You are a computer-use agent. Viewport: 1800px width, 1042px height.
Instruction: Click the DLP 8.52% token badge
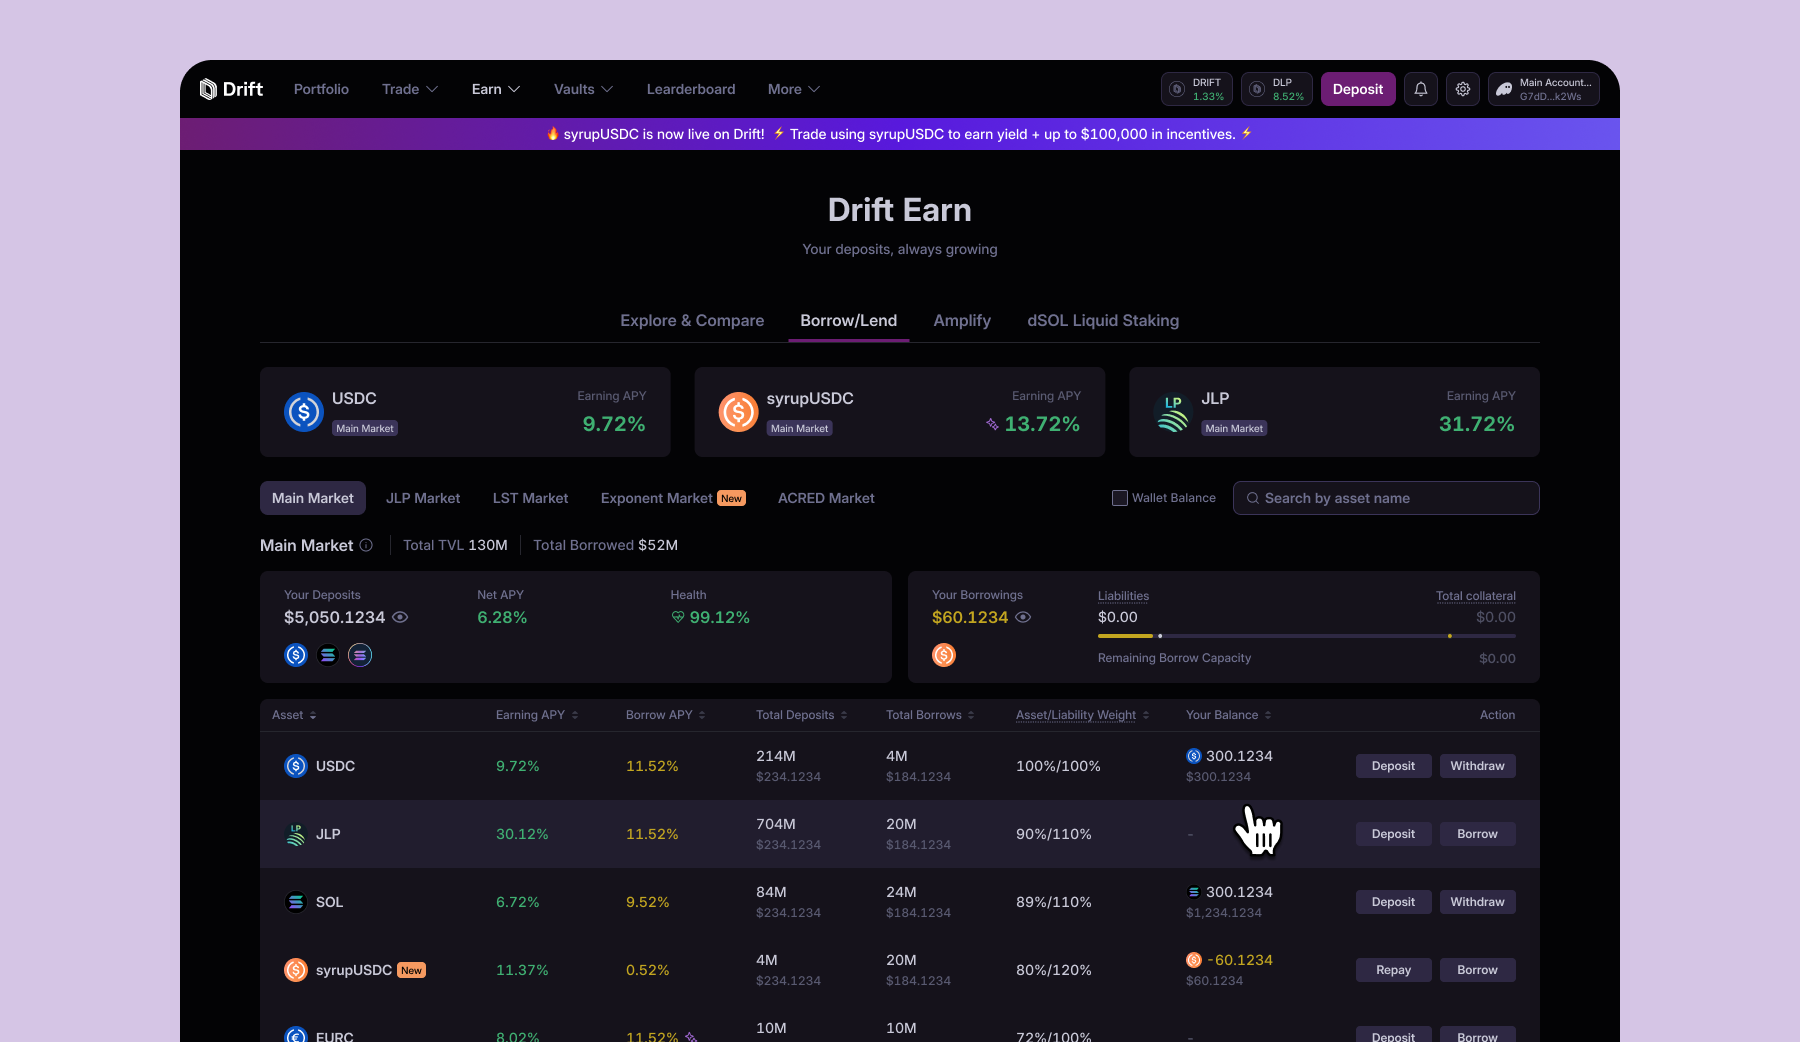(x=1277, y=89)
